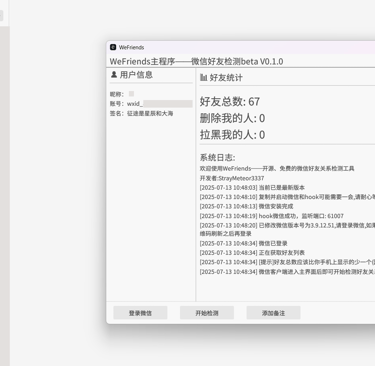The height and width of the screenshot is (366, 375).
Task: Click log entry 正在获取好友列表
Action: (252, 253)
